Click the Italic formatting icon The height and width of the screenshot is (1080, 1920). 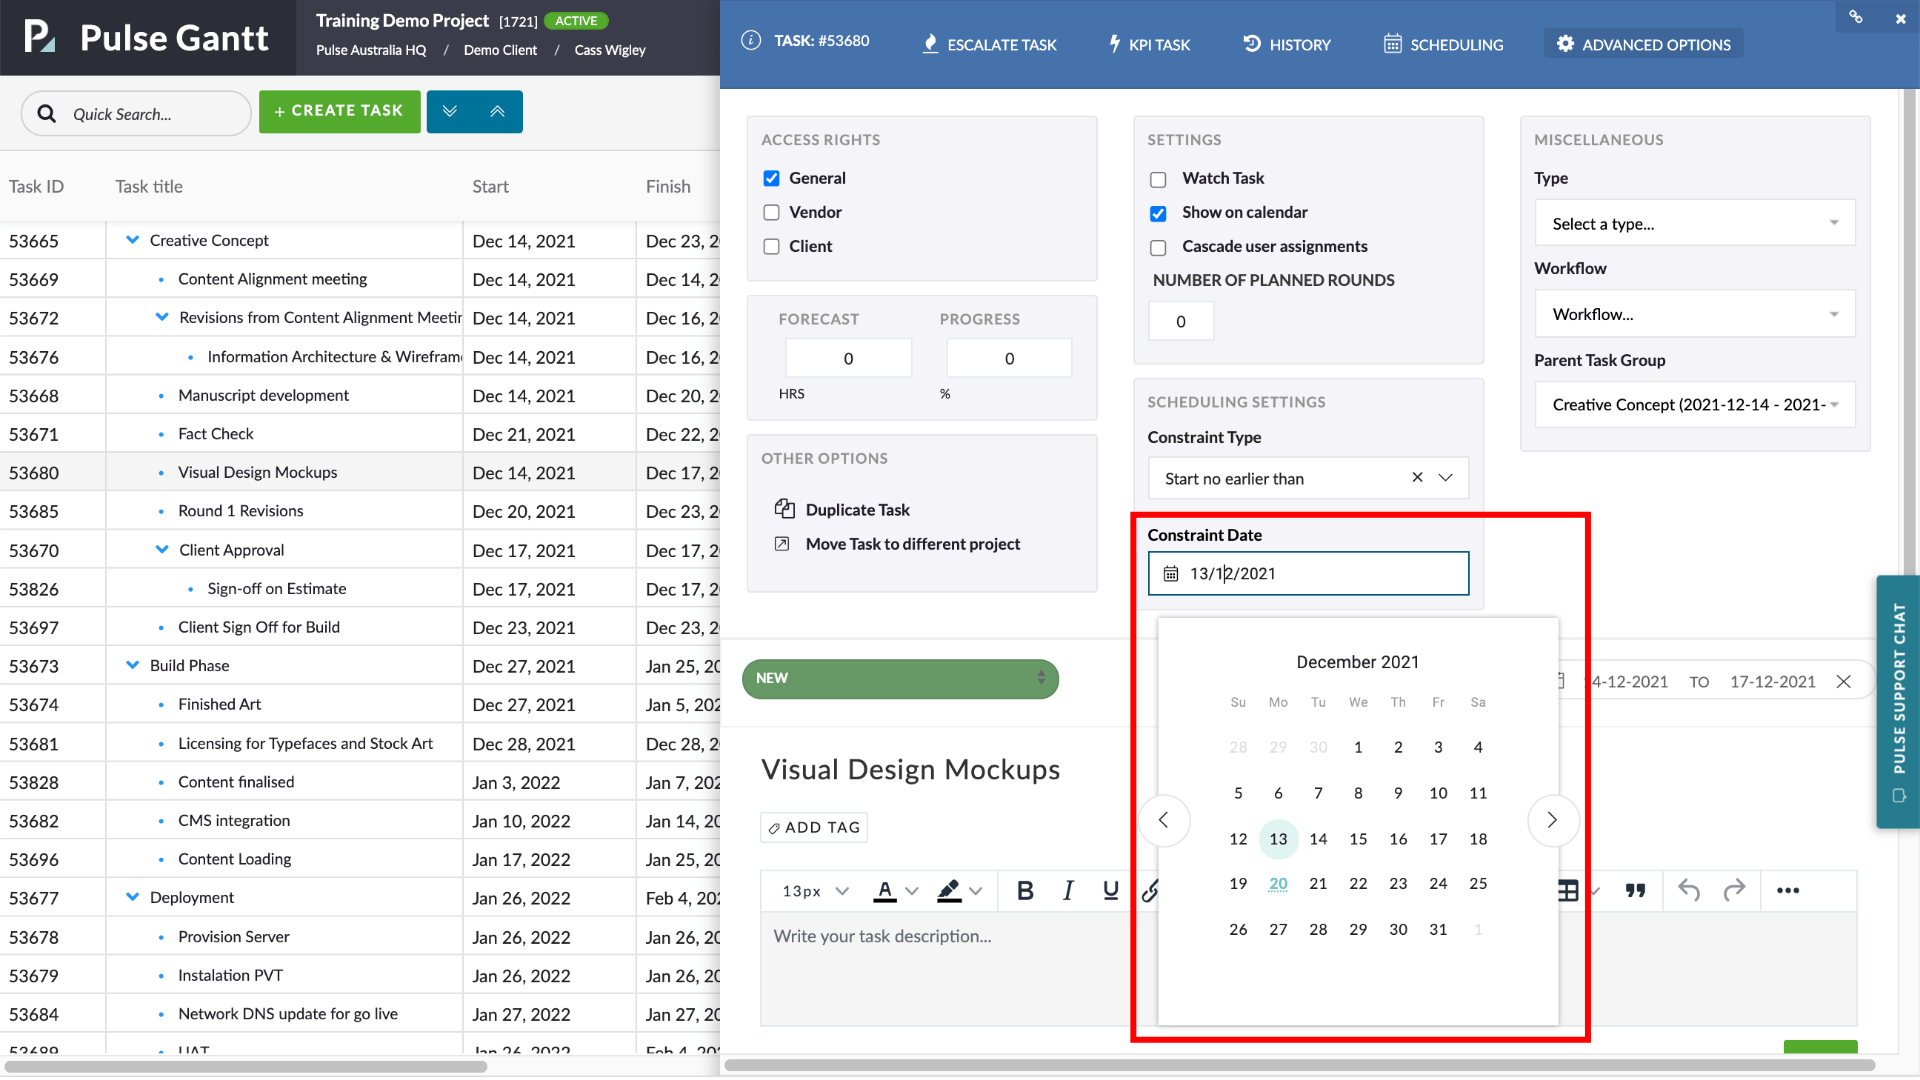click(x=1068, y=890)
